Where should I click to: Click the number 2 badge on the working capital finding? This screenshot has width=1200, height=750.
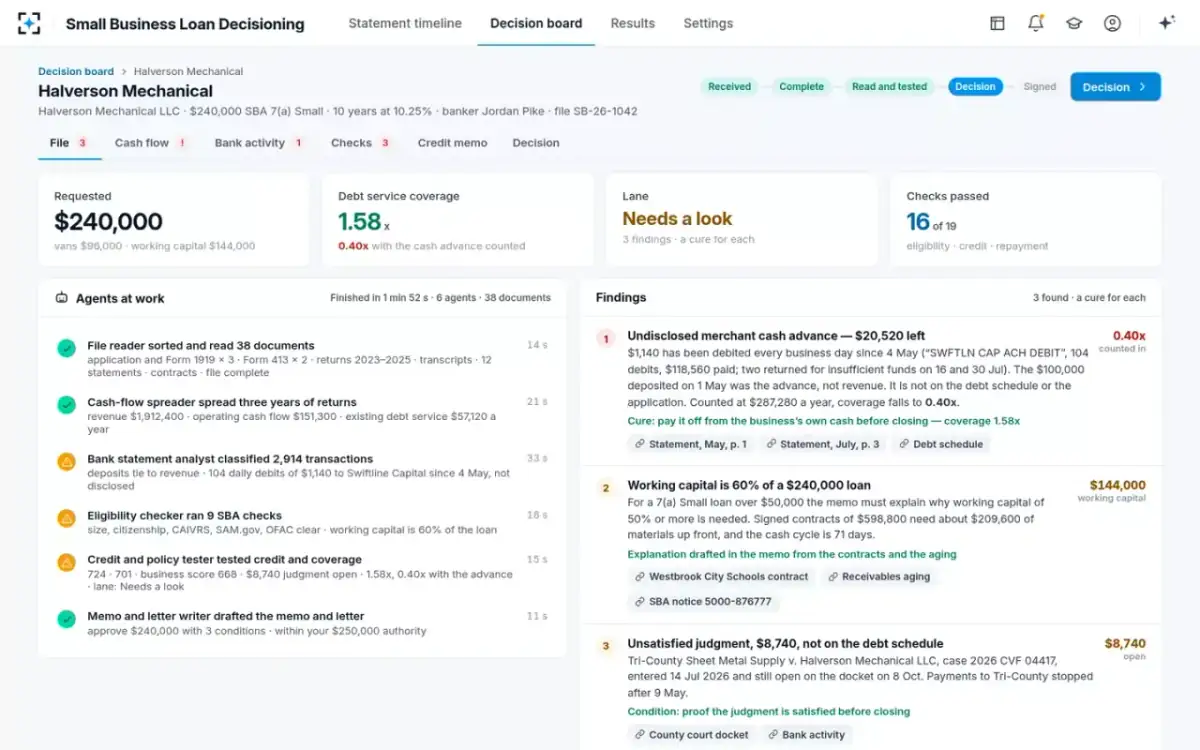(605, 489)
